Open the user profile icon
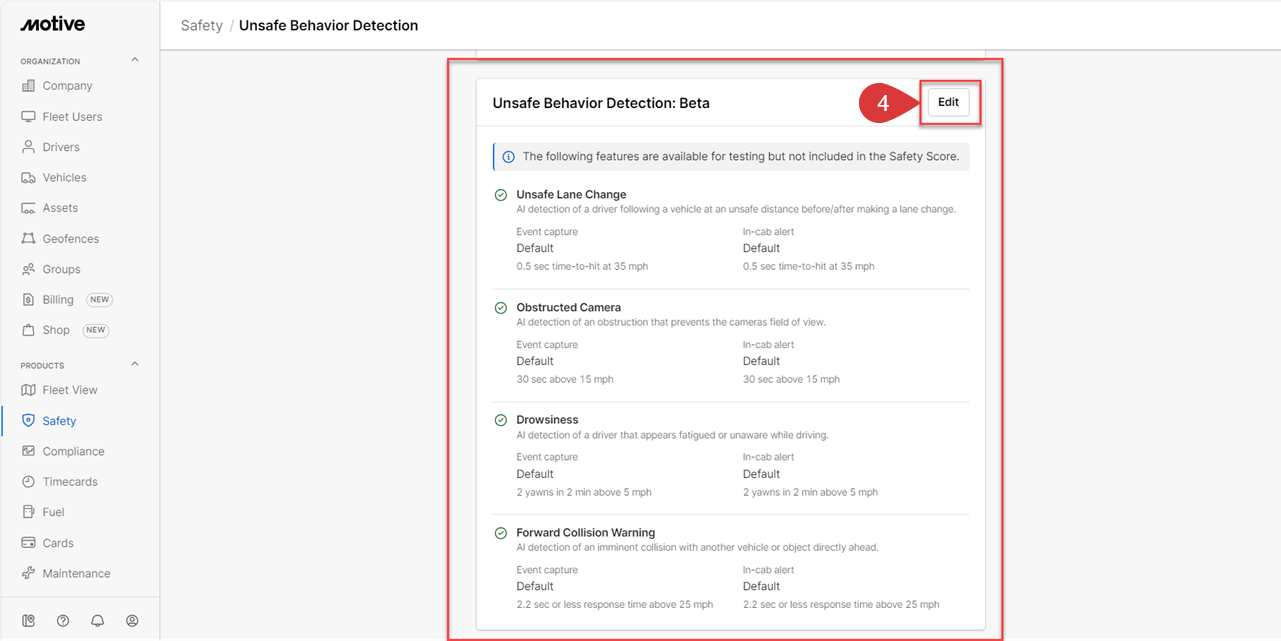The image size is (1281, 641). [x=132, y=620]
